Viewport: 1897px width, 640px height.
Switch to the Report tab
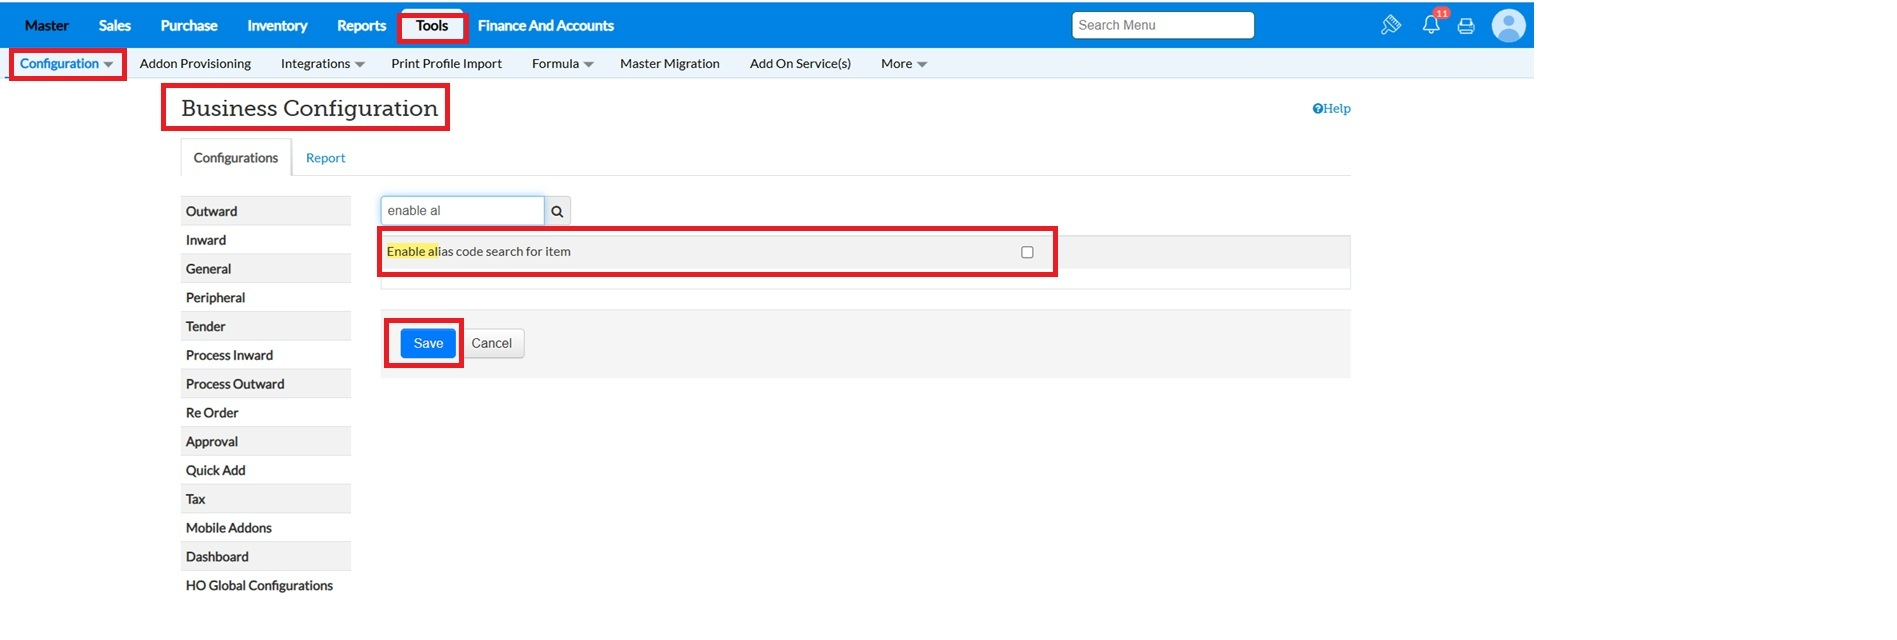(325, 158)
